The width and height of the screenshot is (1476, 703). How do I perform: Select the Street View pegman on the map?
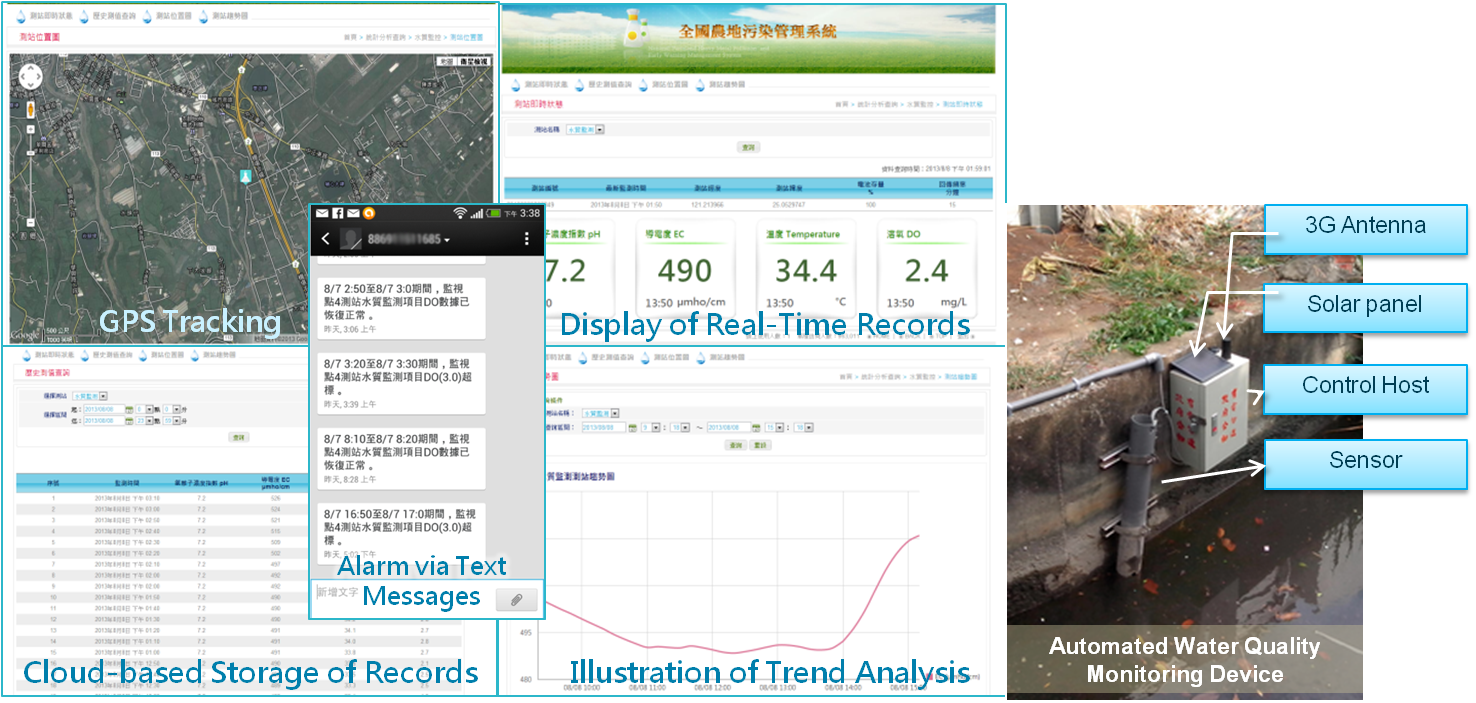31,109
